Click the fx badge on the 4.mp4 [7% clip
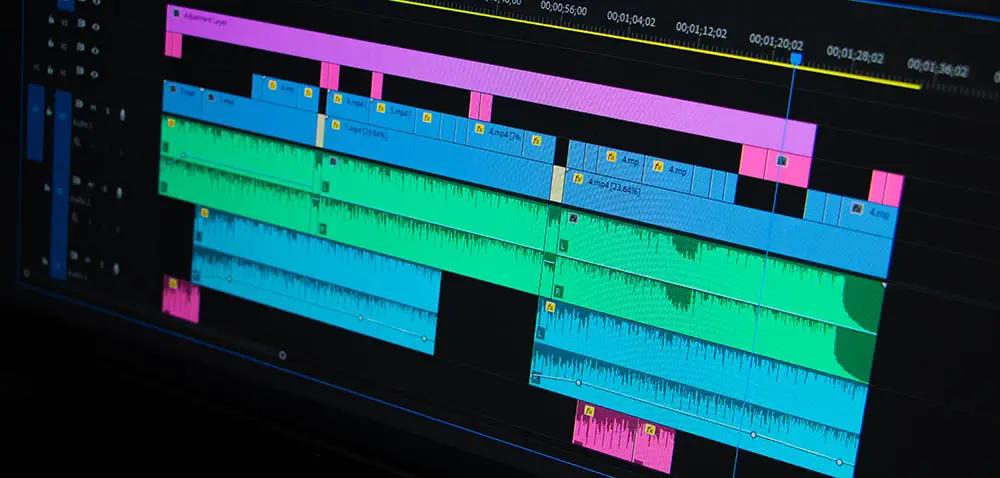 (x=480, y=129)
